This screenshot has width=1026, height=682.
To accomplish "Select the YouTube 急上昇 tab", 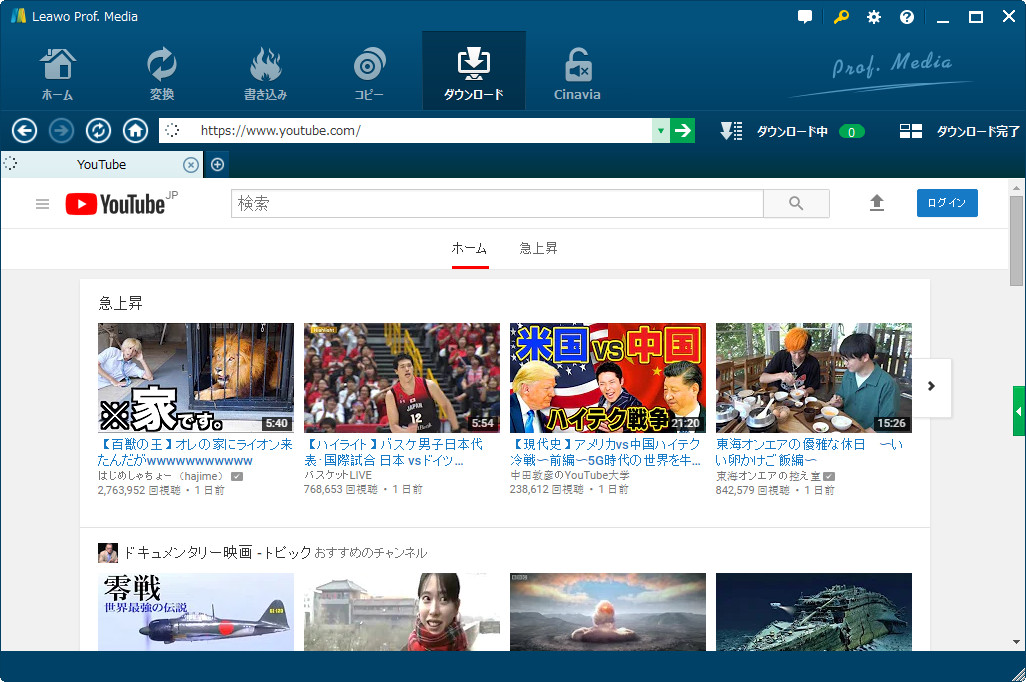I will pyautogui.click(x=538, y=249).
